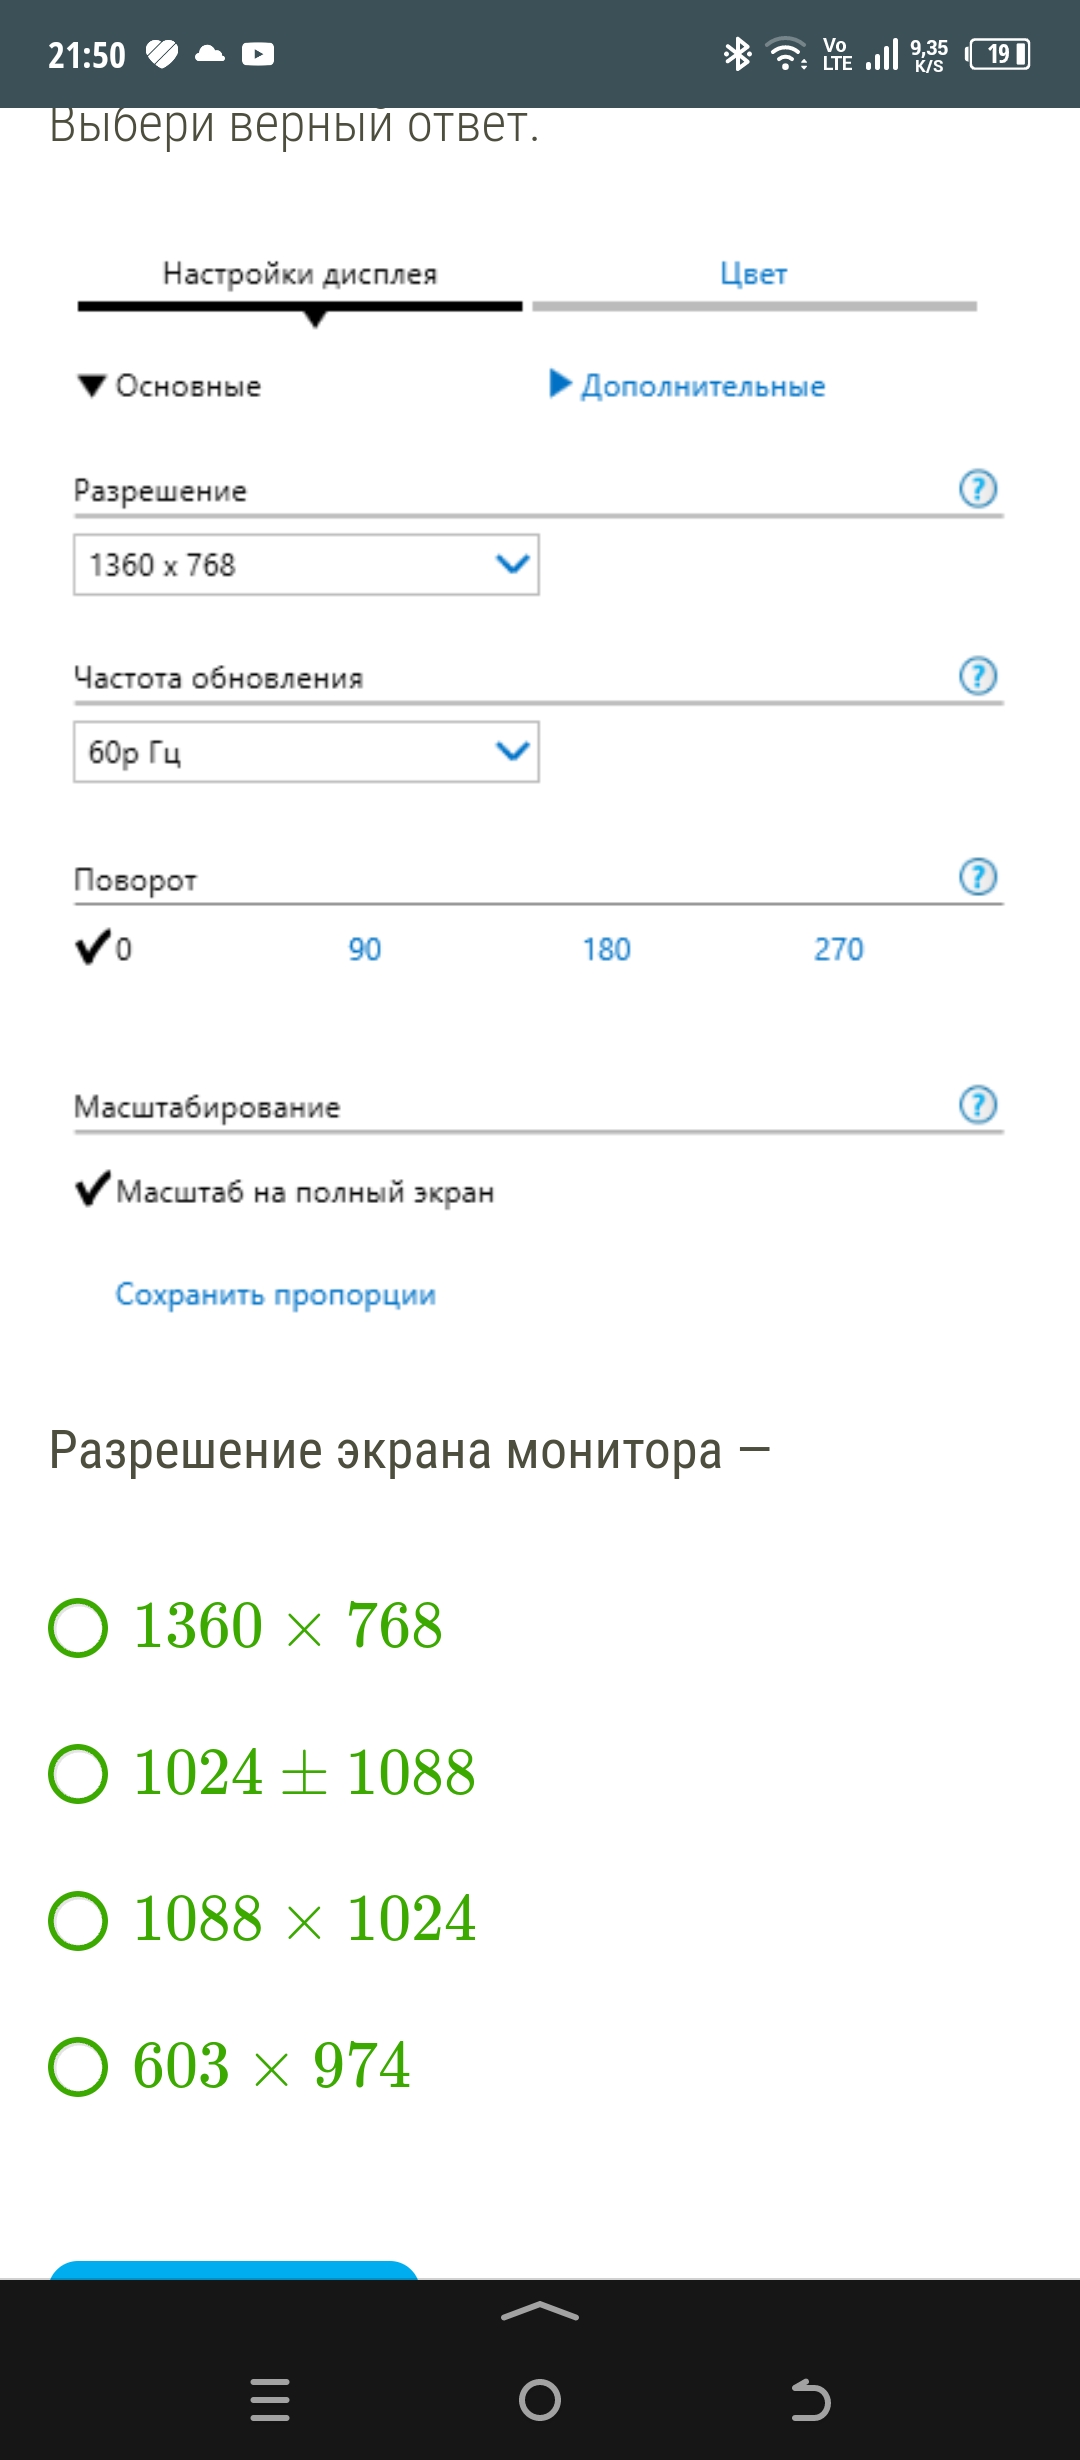Choose the 1088 × 1024 answer
Viewport: 1080px width, 2460px height.
click(x=78, y=1920)
